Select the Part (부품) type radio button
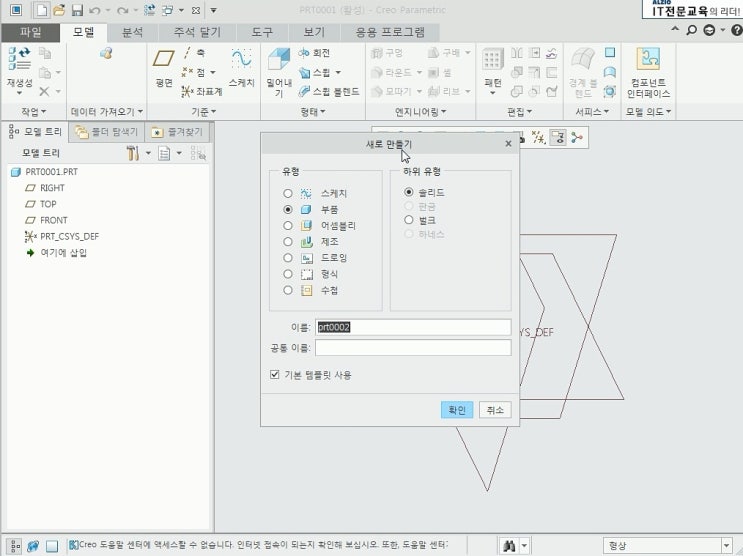This screenshot has height=556, width=743. click(288, 210)
